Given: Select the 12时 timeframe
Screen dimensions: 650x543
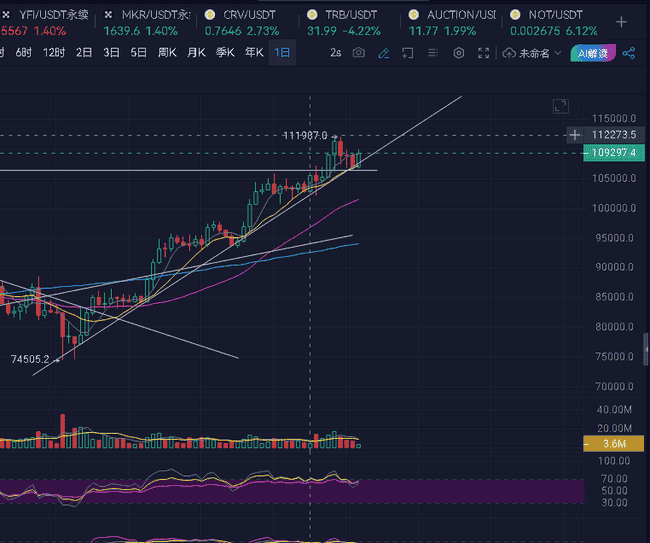Looking at the screenshot, I should pyautogui.click(x=54, y=52).
